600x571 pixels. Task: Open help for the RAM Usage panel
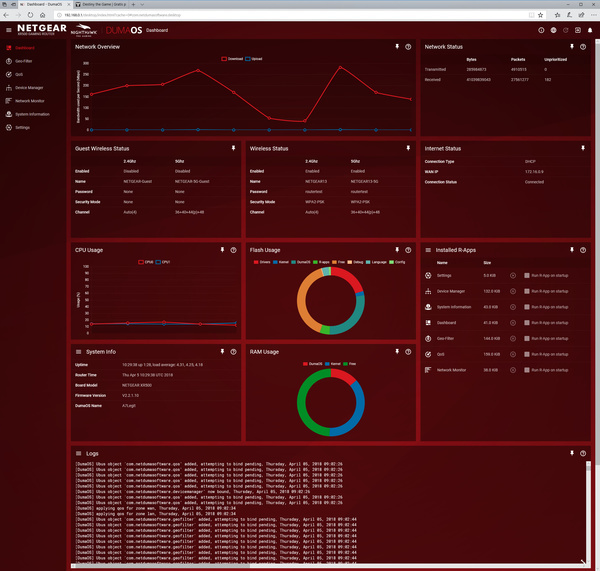pos(408,351)
